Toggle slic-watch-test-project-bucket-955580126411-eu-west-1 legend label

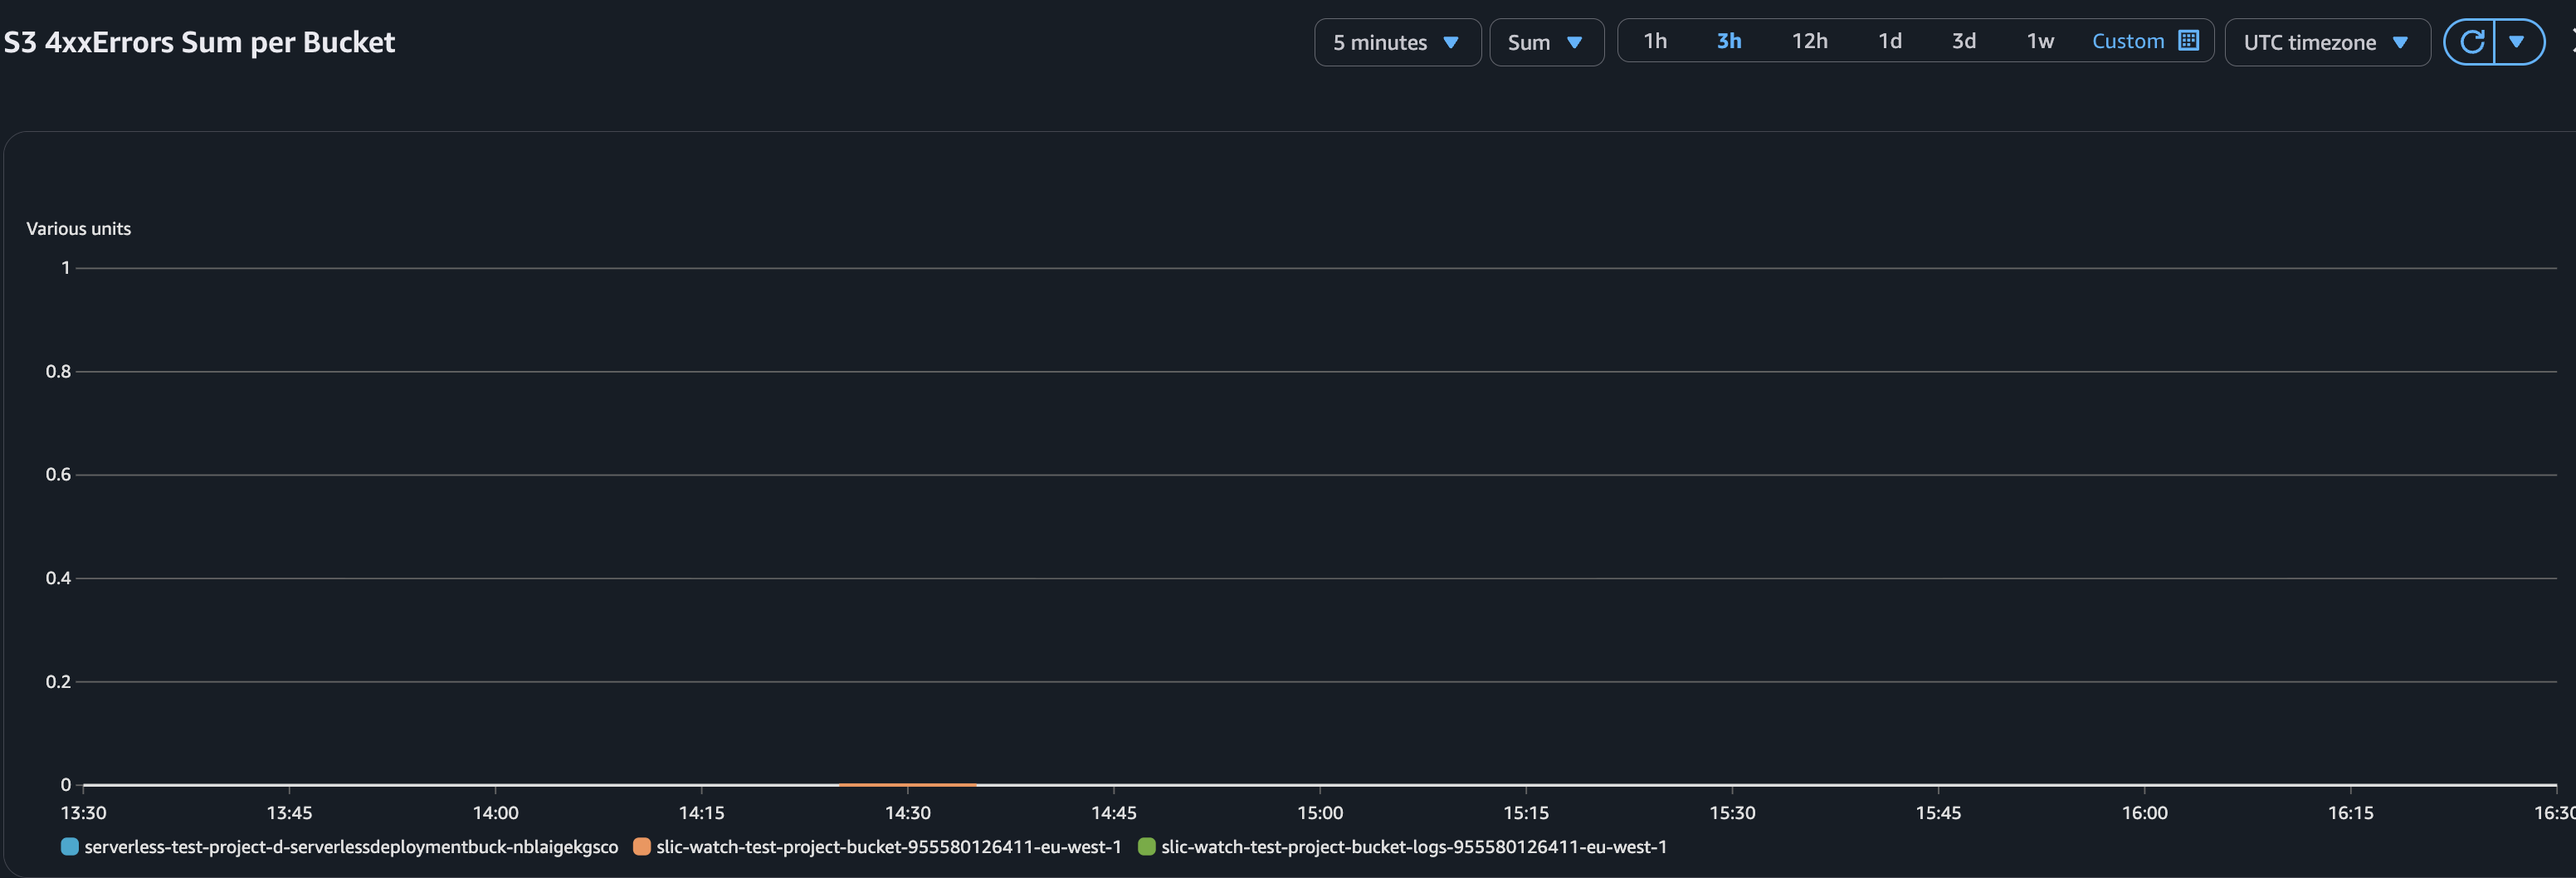pyautogui.click(x=889, y=847)
